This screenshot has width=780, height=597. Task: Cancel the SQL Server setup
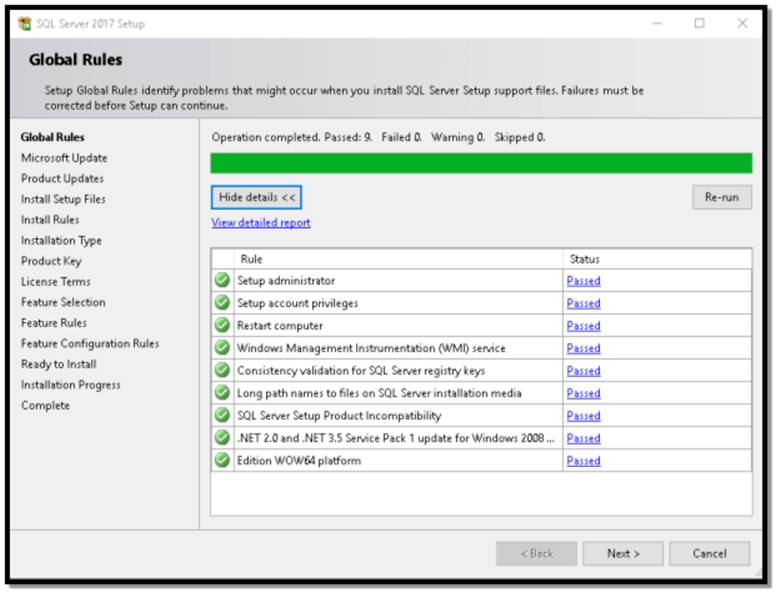(709, 554)
